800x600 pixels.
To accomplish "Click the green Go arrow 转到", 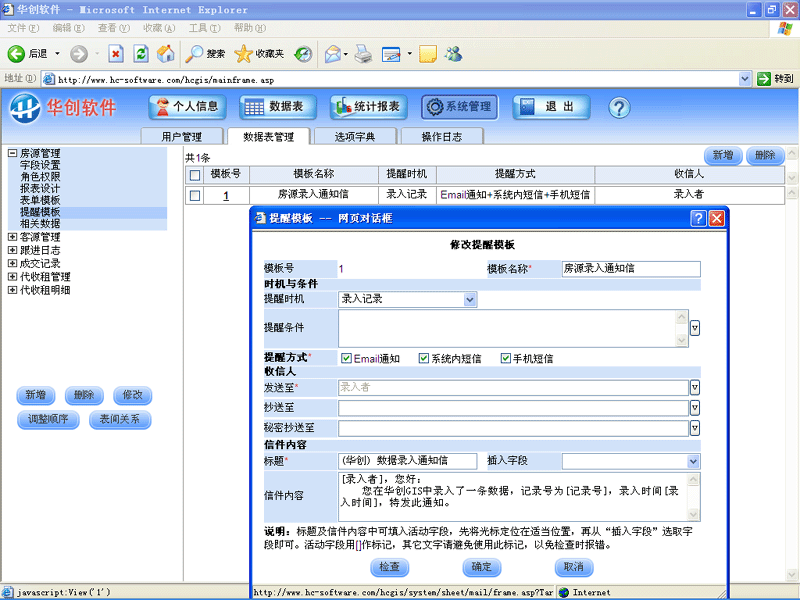I will point(764,79).
